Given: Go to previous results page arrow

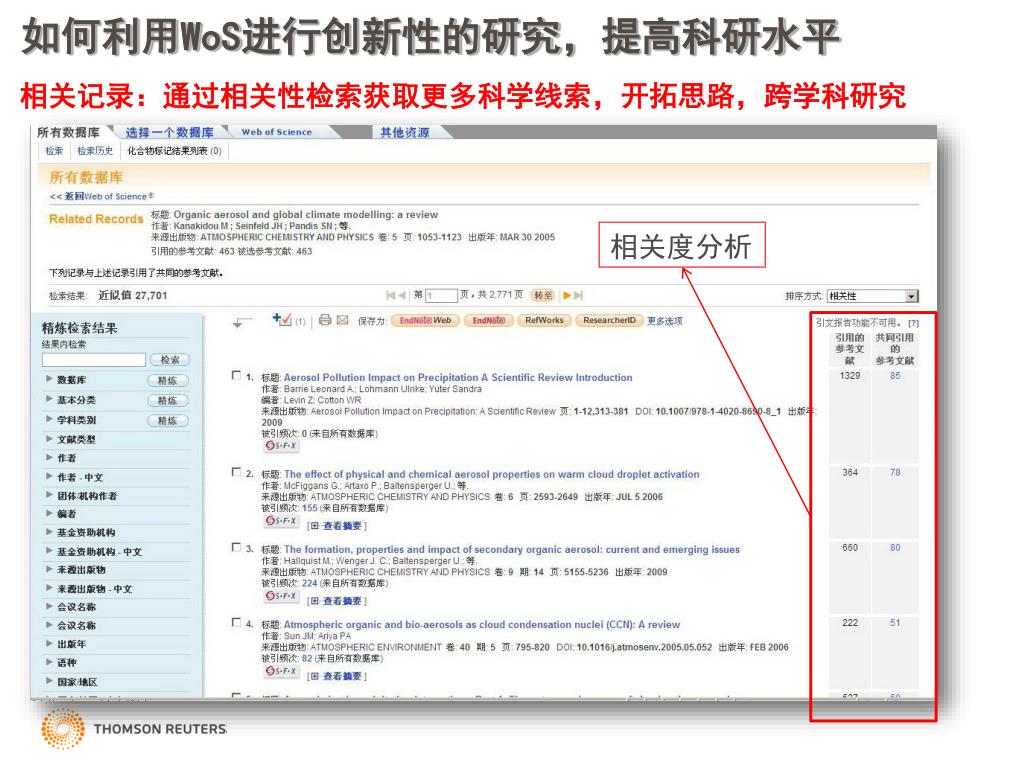Looking at the screenshot, I should tap(402, 295).
